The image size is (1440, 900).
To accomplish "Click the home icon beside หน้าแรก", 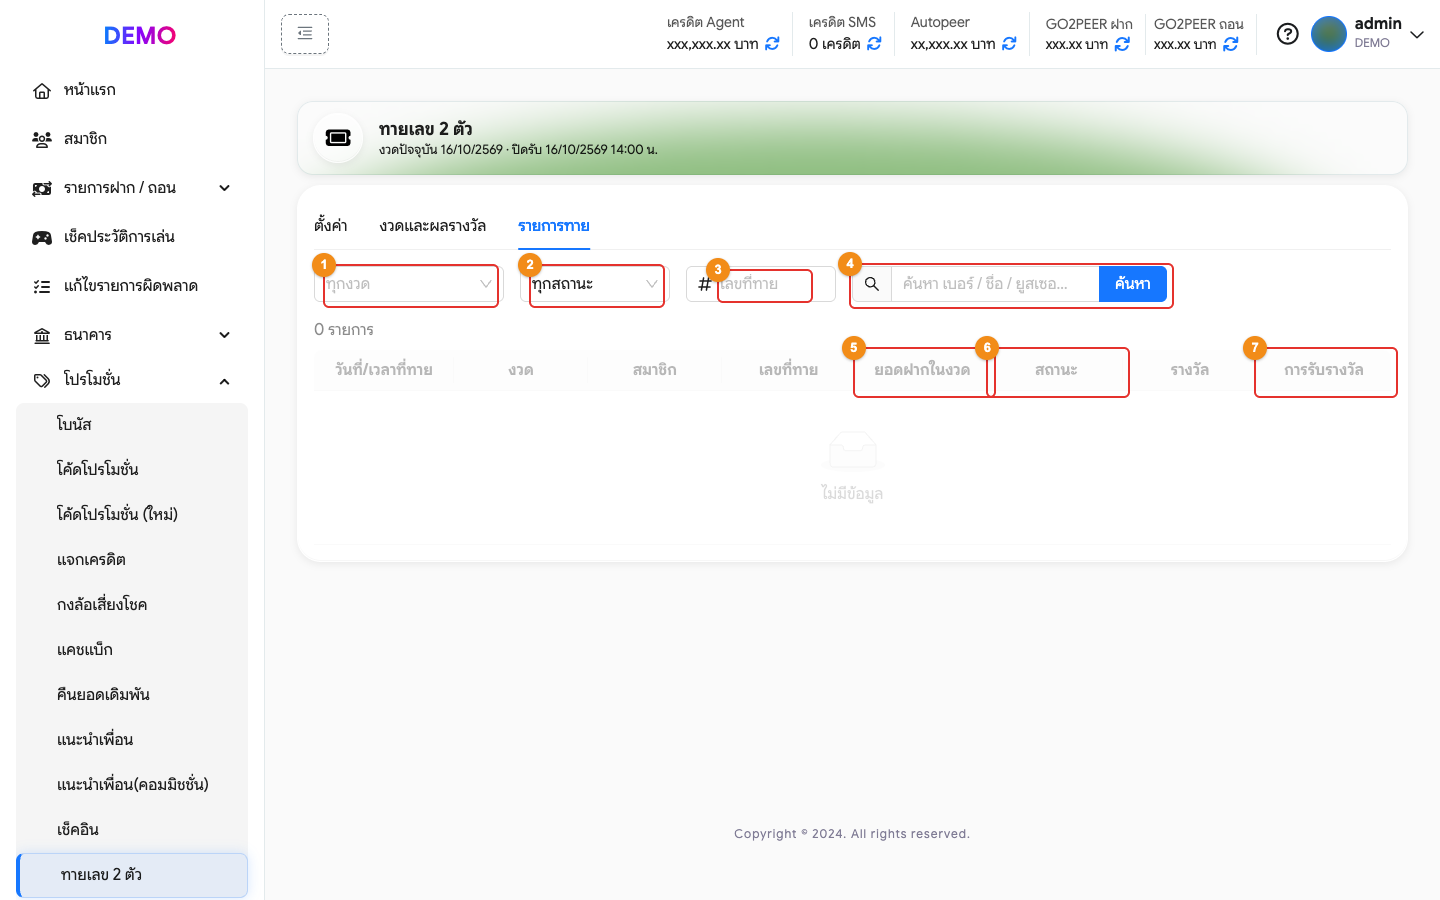I will pos(42,91).
